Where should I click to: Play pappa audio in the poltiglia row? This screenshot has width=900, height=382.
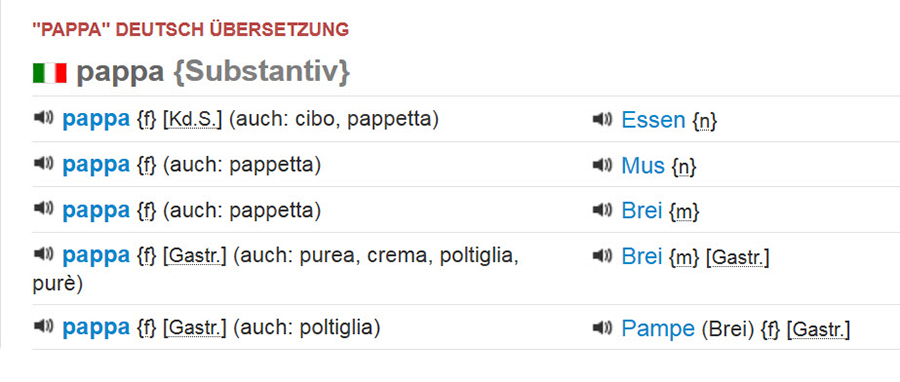43,326
